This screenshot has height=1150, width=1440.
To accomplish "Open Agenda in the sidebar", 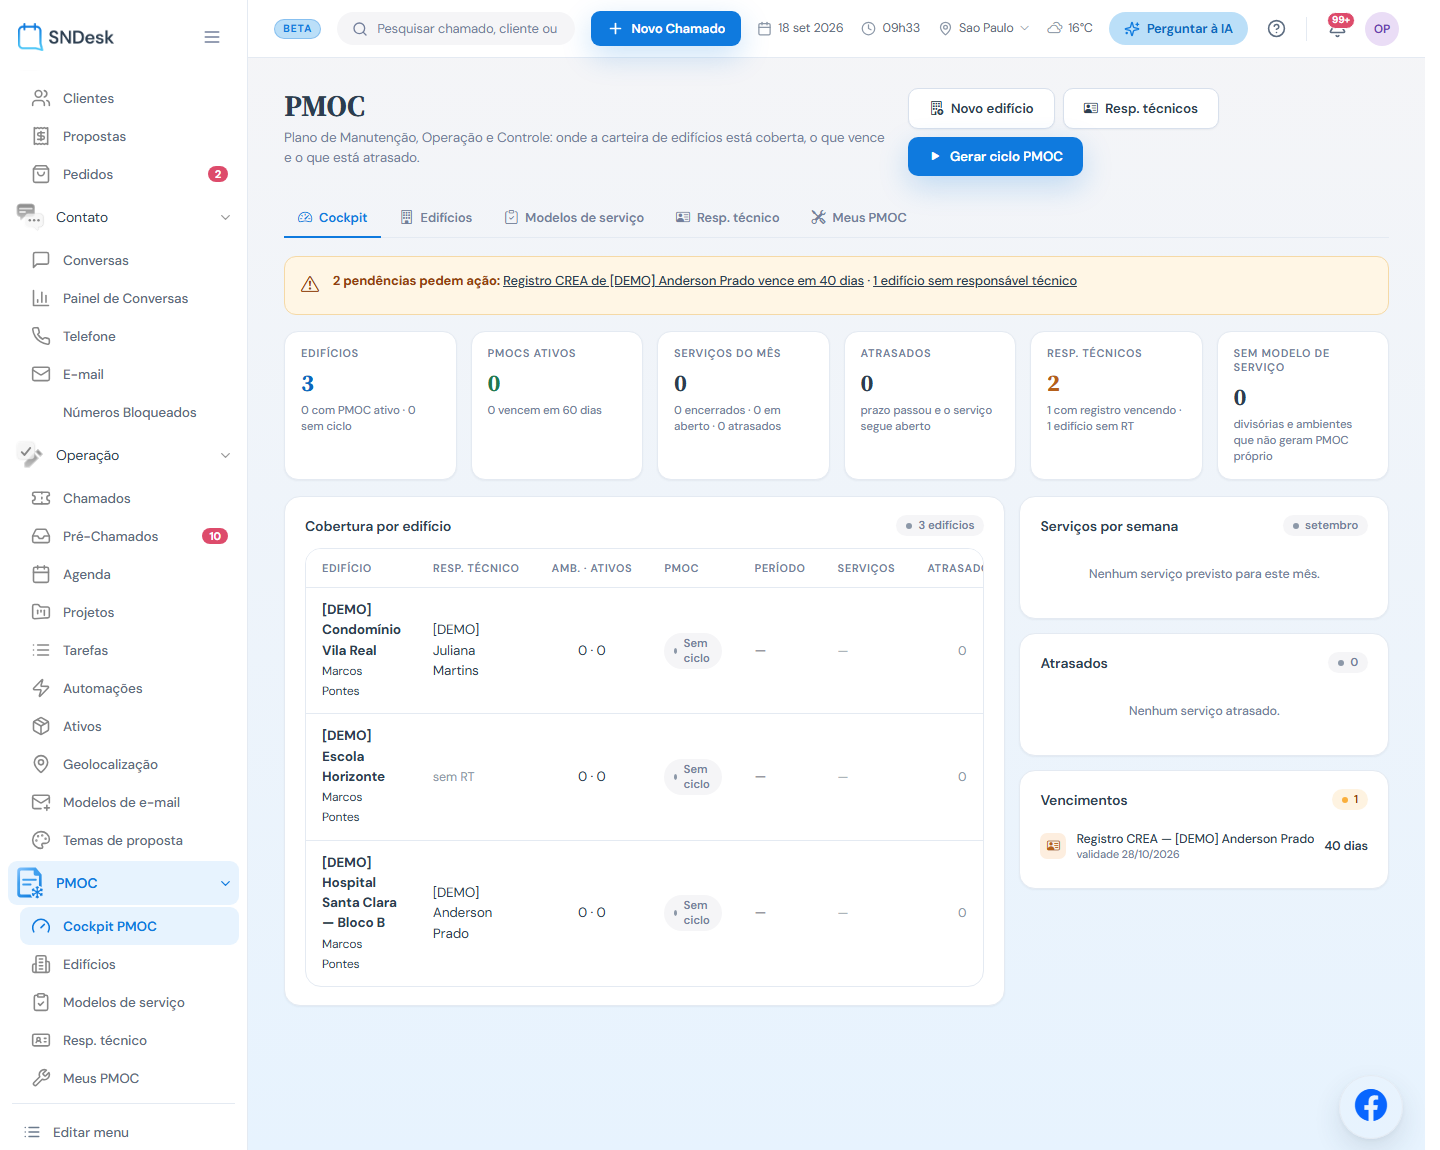I will [130, 574].
